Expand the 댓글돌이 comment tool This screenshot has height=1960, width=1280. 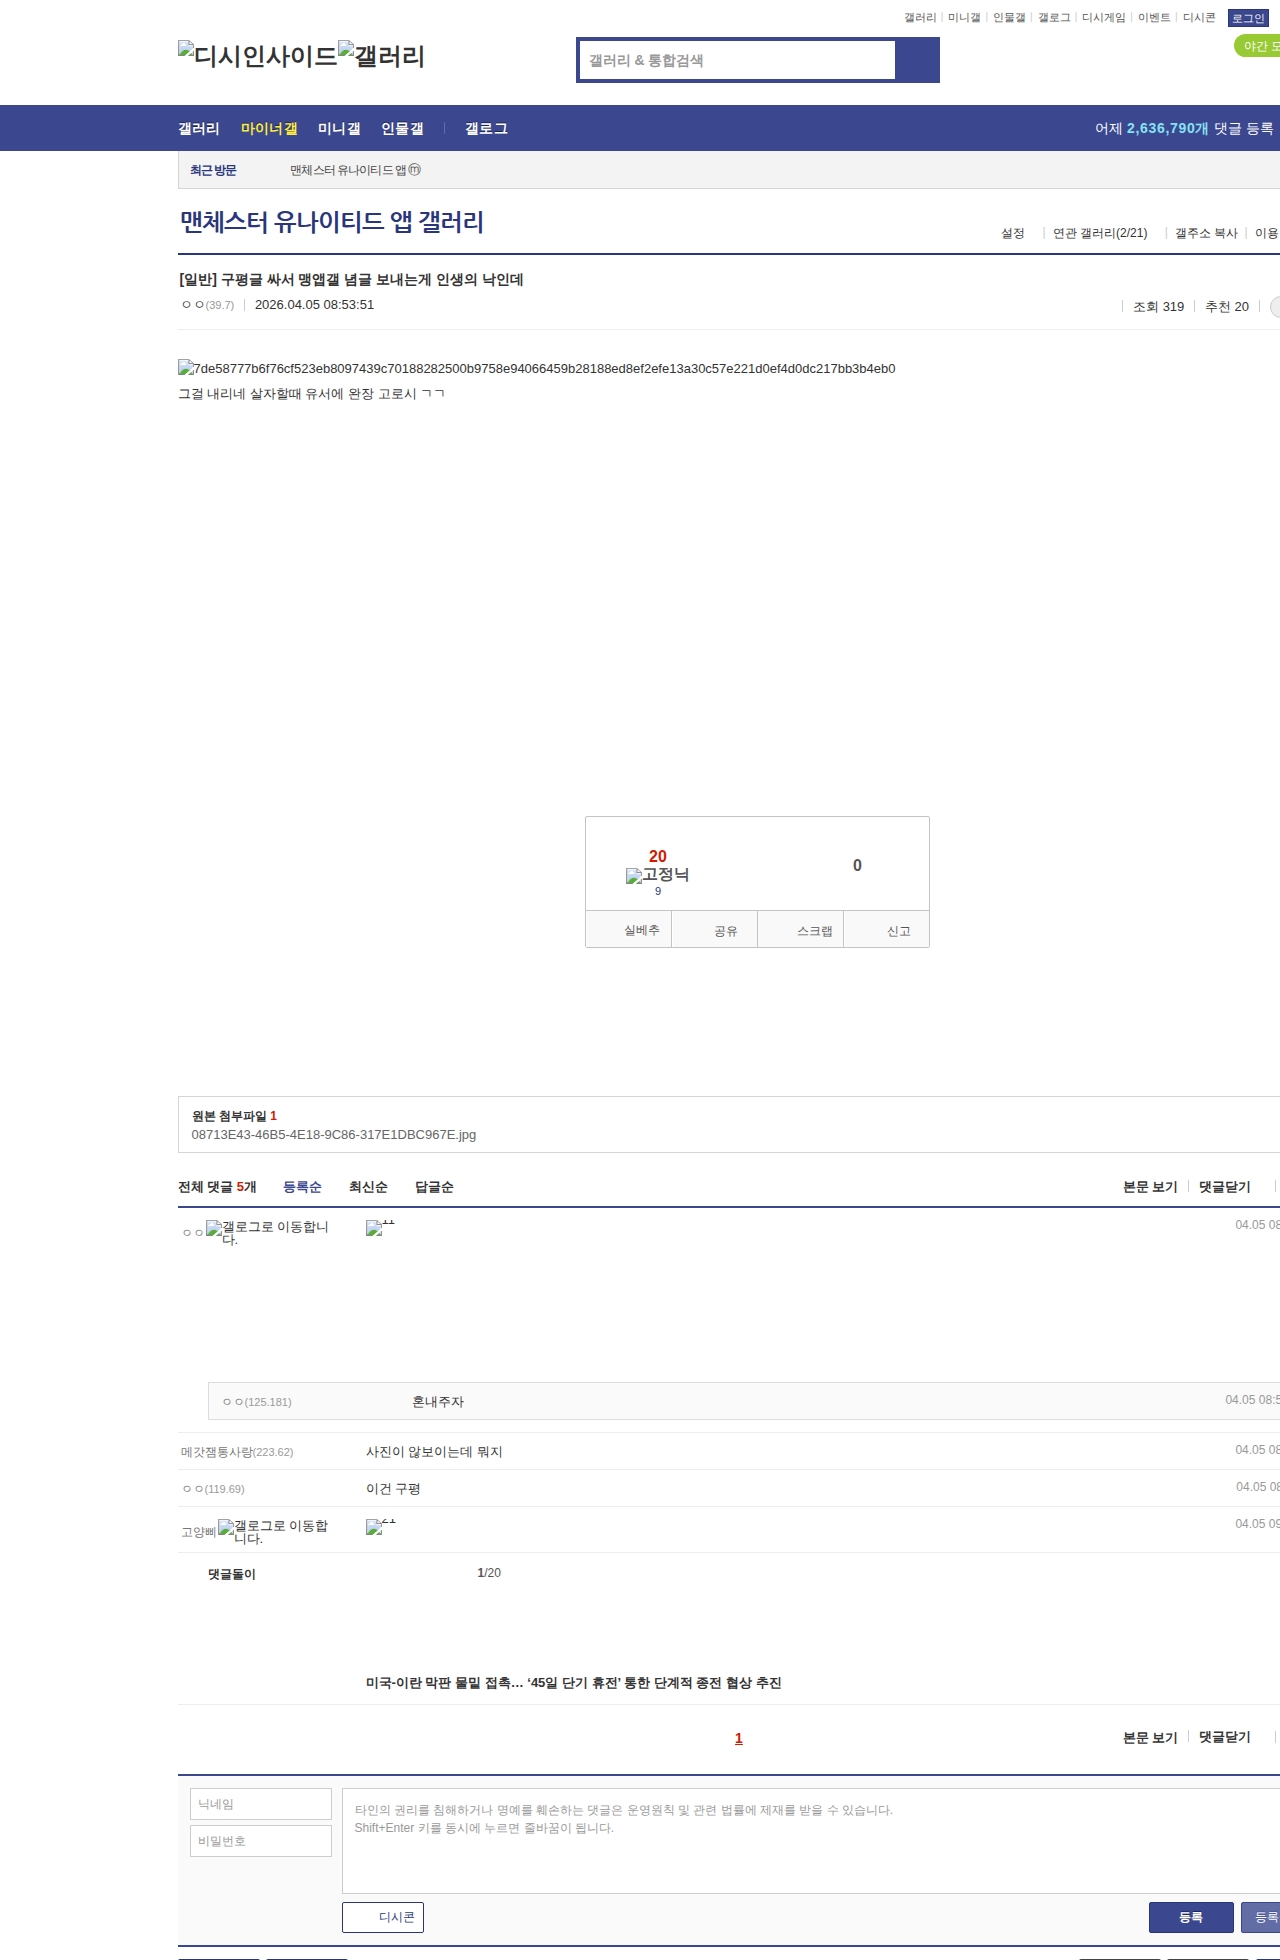pos(231,1574)
